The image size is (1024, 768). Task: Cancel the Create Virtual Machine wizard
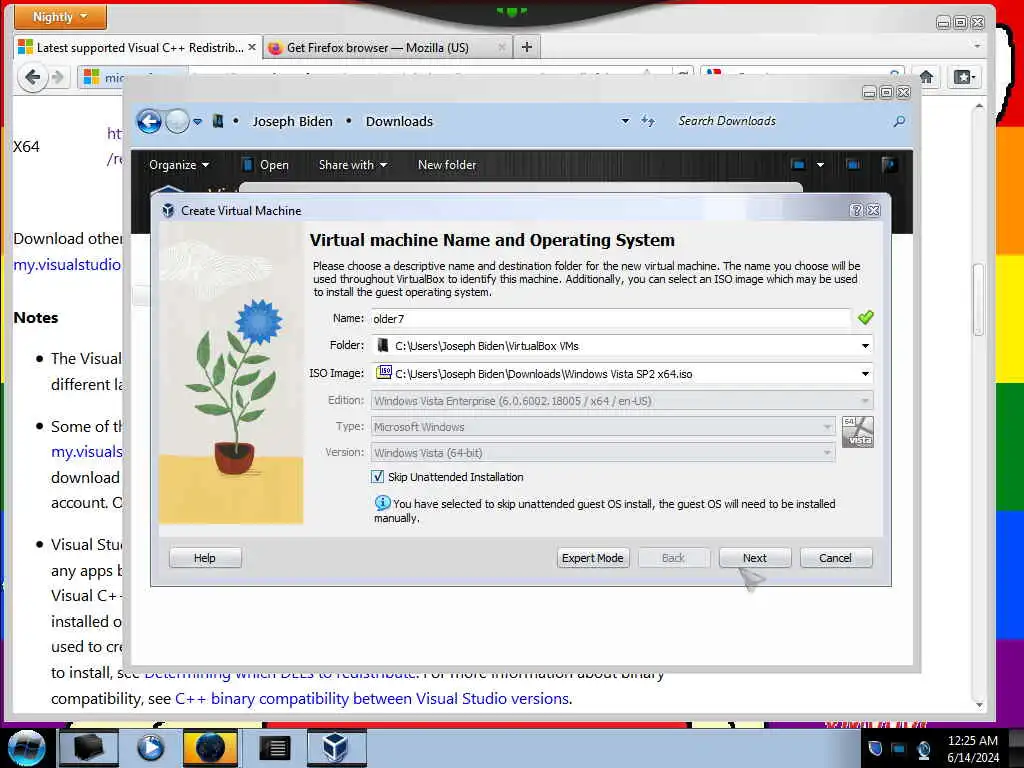(x=835, y=558)
